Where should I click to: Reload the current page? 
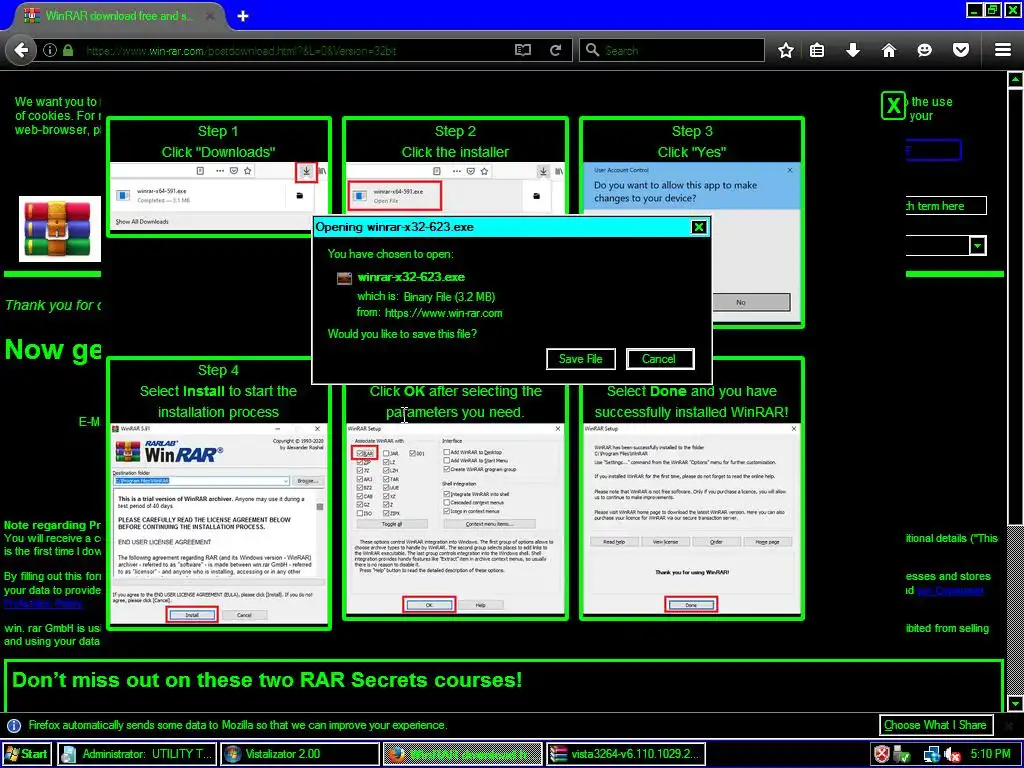[x=556, y=50]
